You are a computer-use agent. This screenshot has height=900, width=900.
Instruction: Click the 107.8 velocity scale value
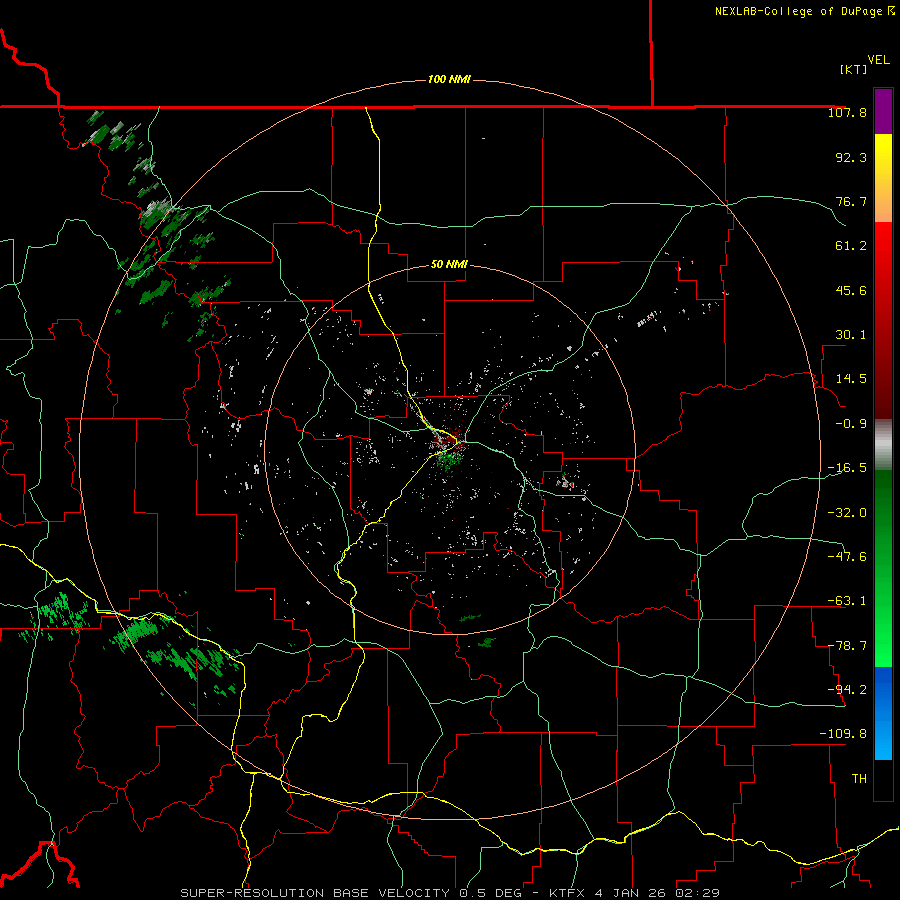click(x=847, y=112)
